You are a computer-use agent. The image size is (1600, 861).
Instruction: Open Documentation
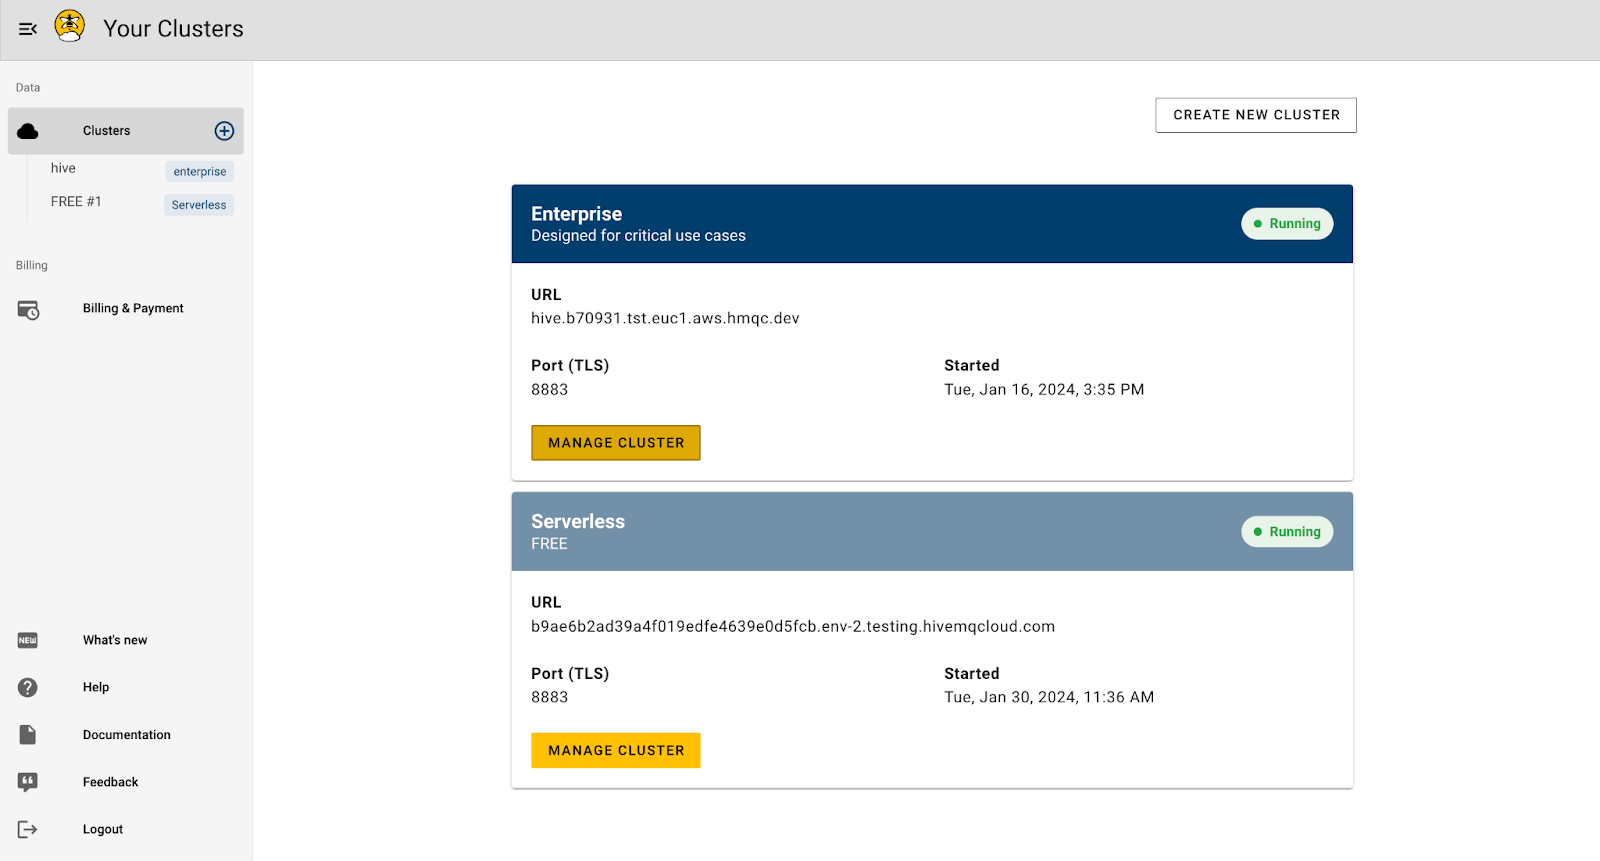click(x=127, y=735)
